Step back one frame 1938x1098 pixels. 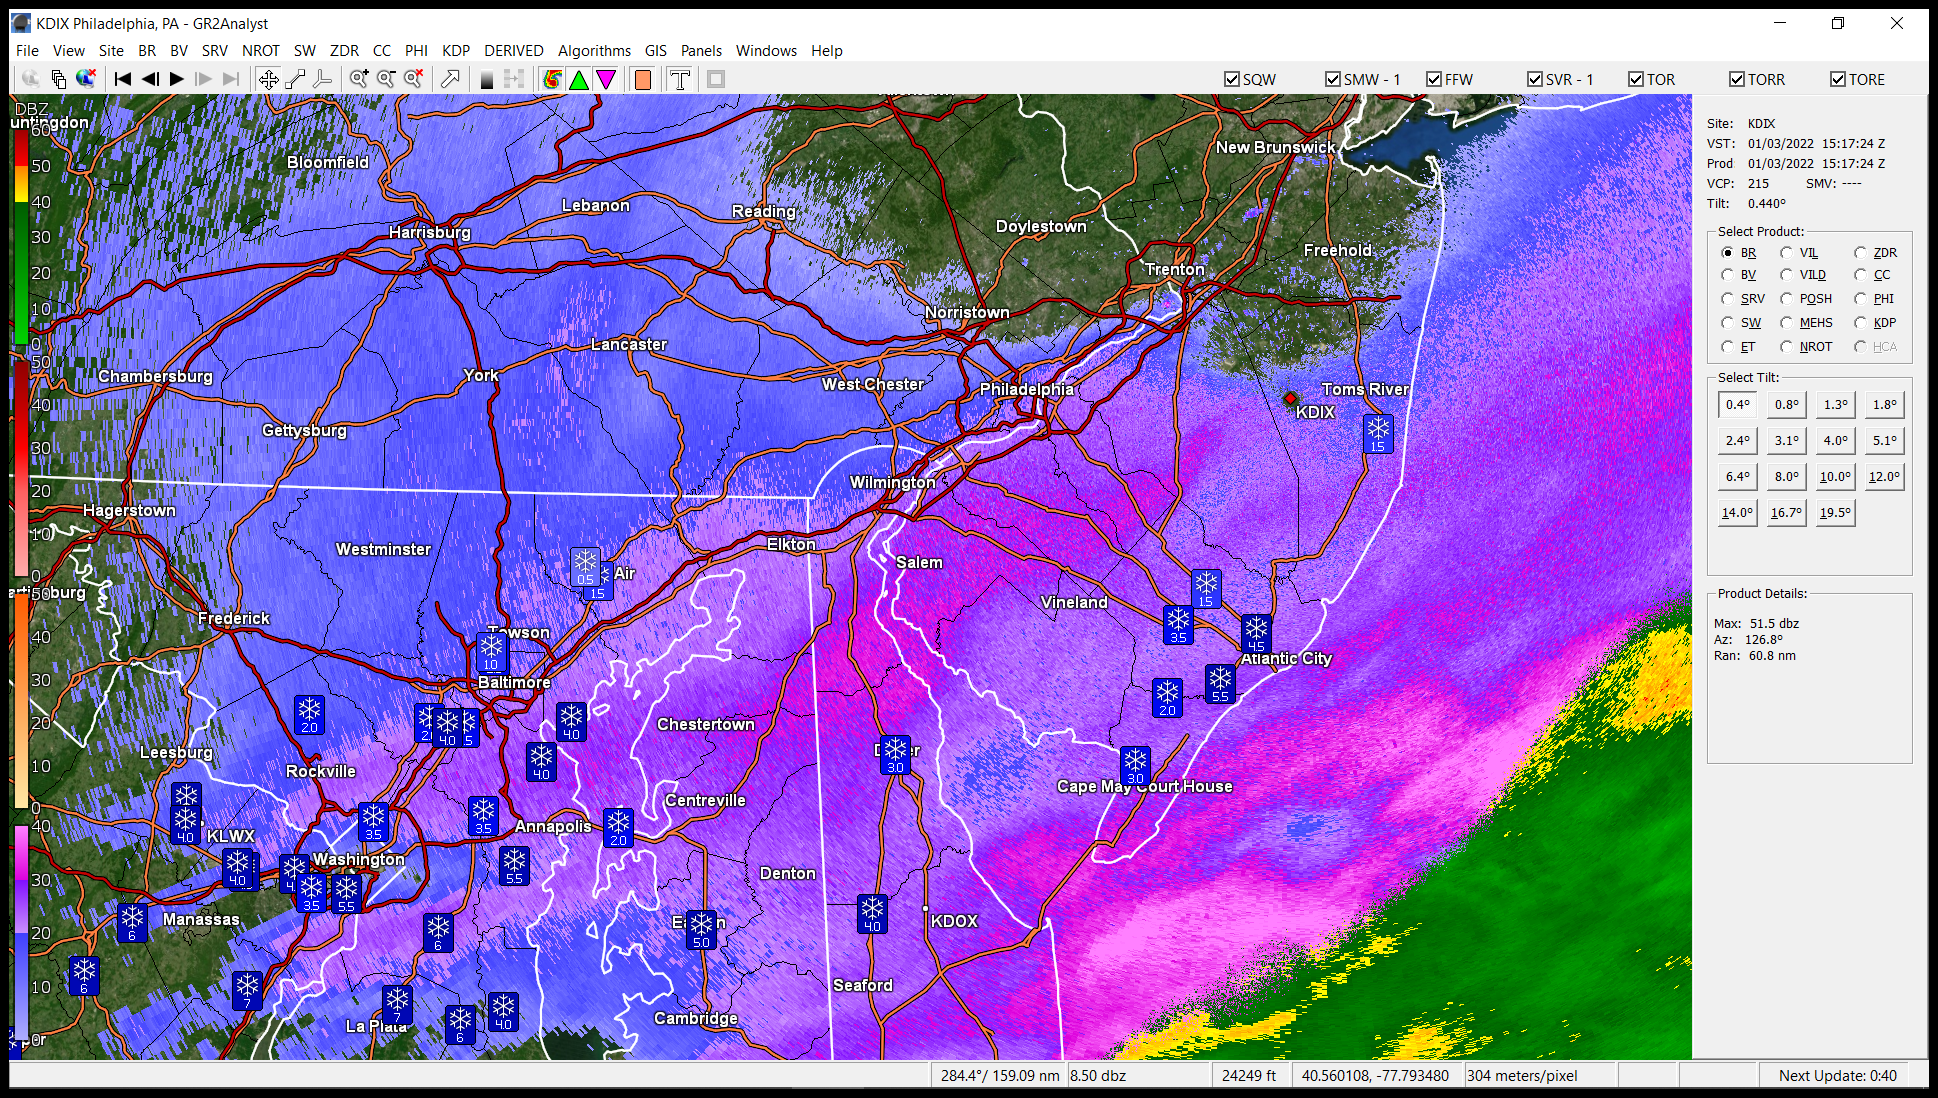coord(150,79)
